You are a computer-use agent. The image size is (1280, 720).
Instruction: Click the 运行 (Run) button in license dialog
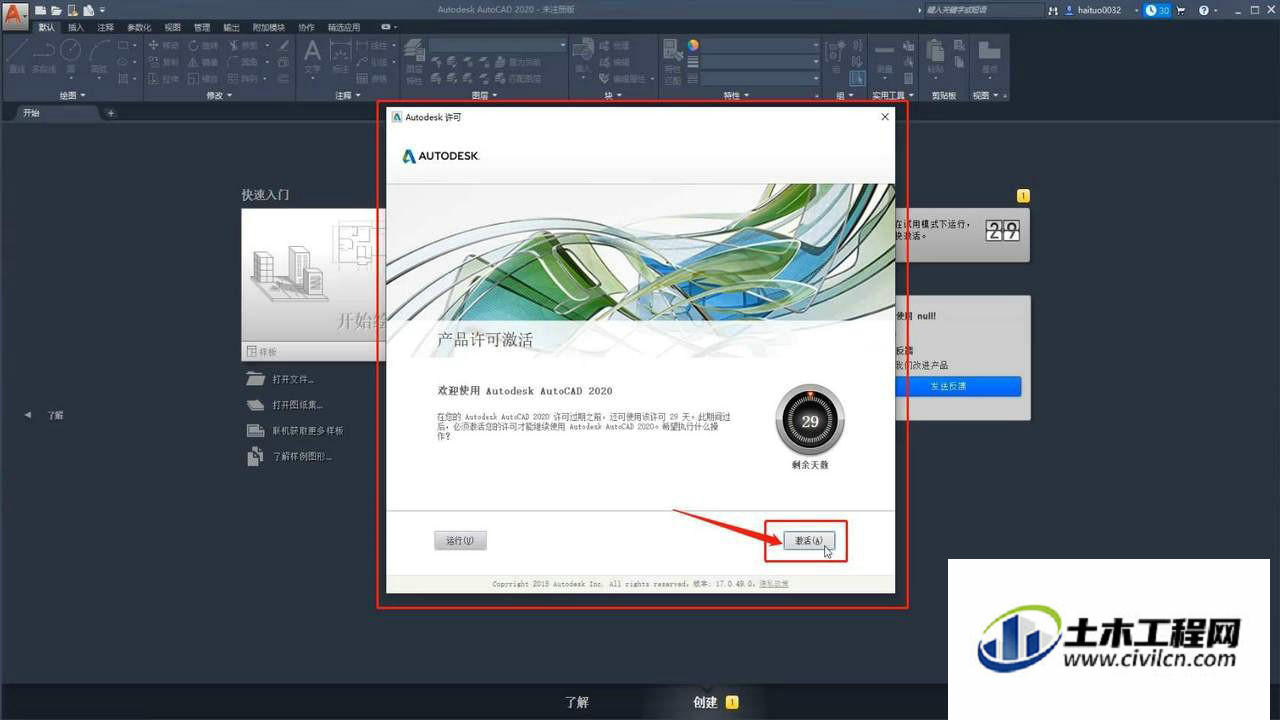click(460, 541)
